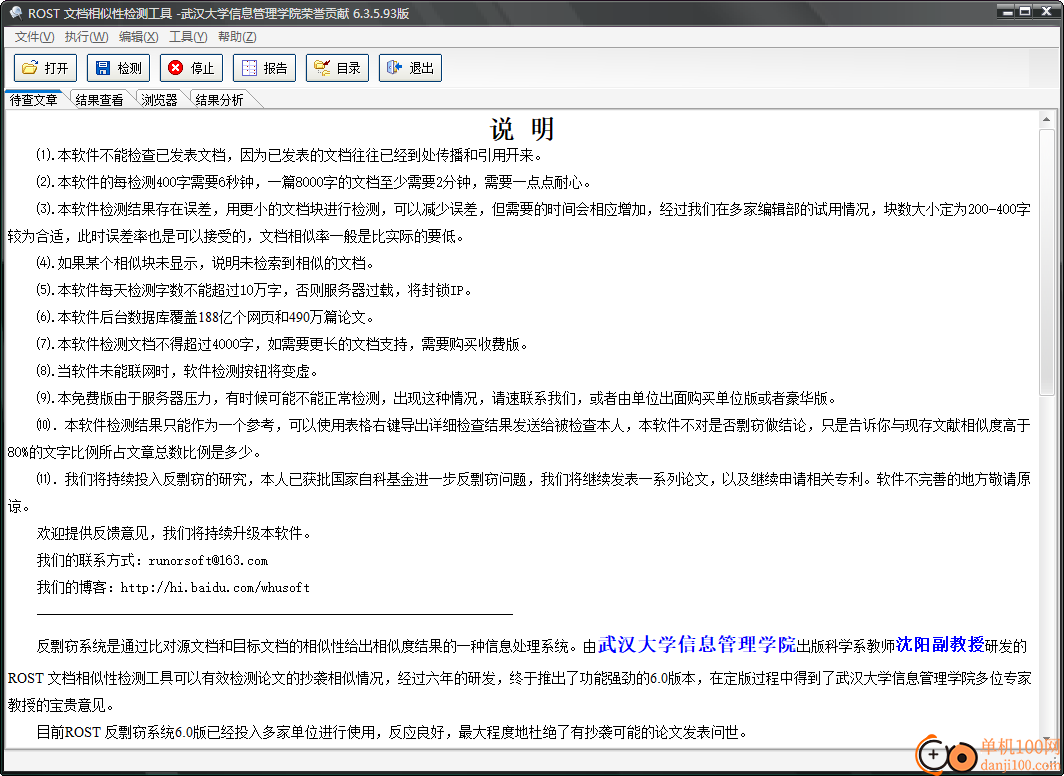Click the 目录 directory icon
The image size is (1064, 776).
point(322,68)
